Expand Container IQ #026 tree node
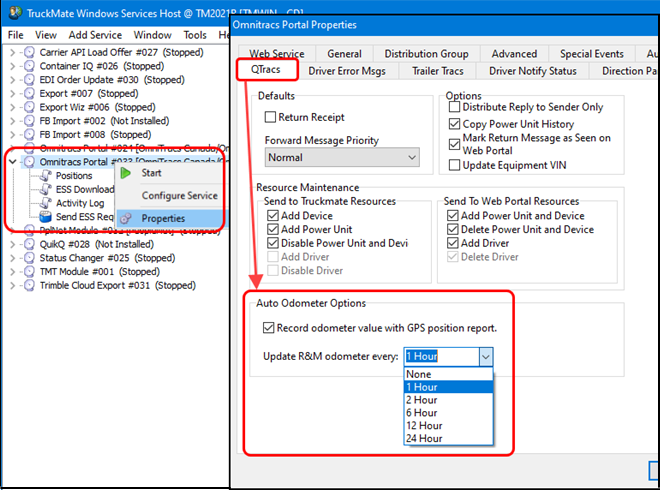Image resolution: width=660 pixels, height=490 pixels. [12, 66]
